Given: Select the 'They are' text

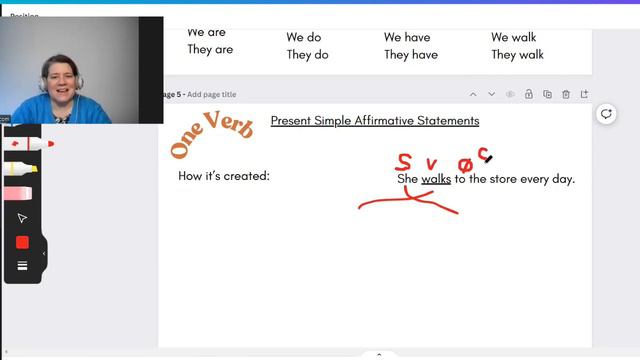Looking at the screenshot, I should (210, 49).
